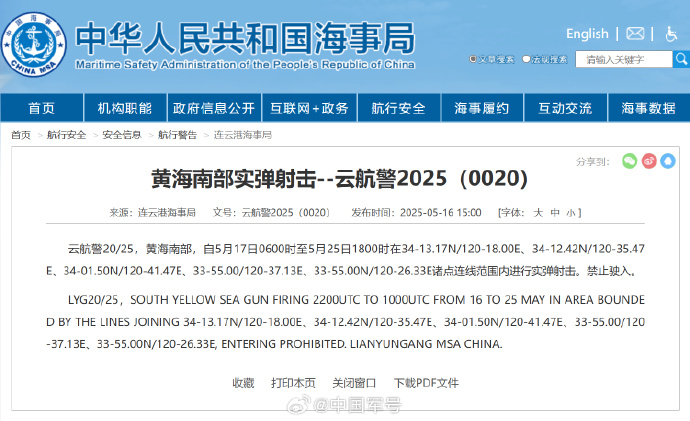This screenshot has height=421, width=690.
Task: Share via blue bell icon
Action: [x=668, y=161]
